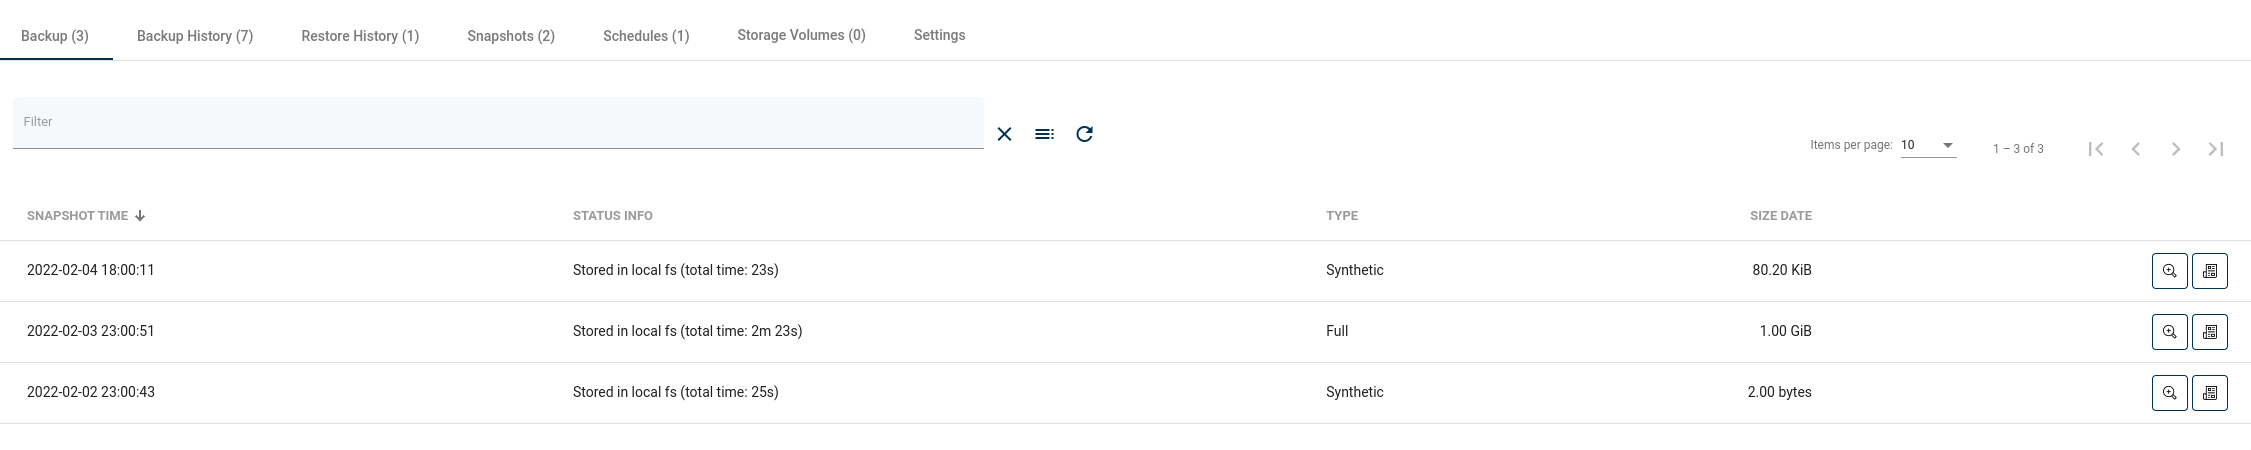Inspect the 1.00 GiB Full backup with magnifier
This screenshot has height=450, width=2251.
coord(2169,332)
